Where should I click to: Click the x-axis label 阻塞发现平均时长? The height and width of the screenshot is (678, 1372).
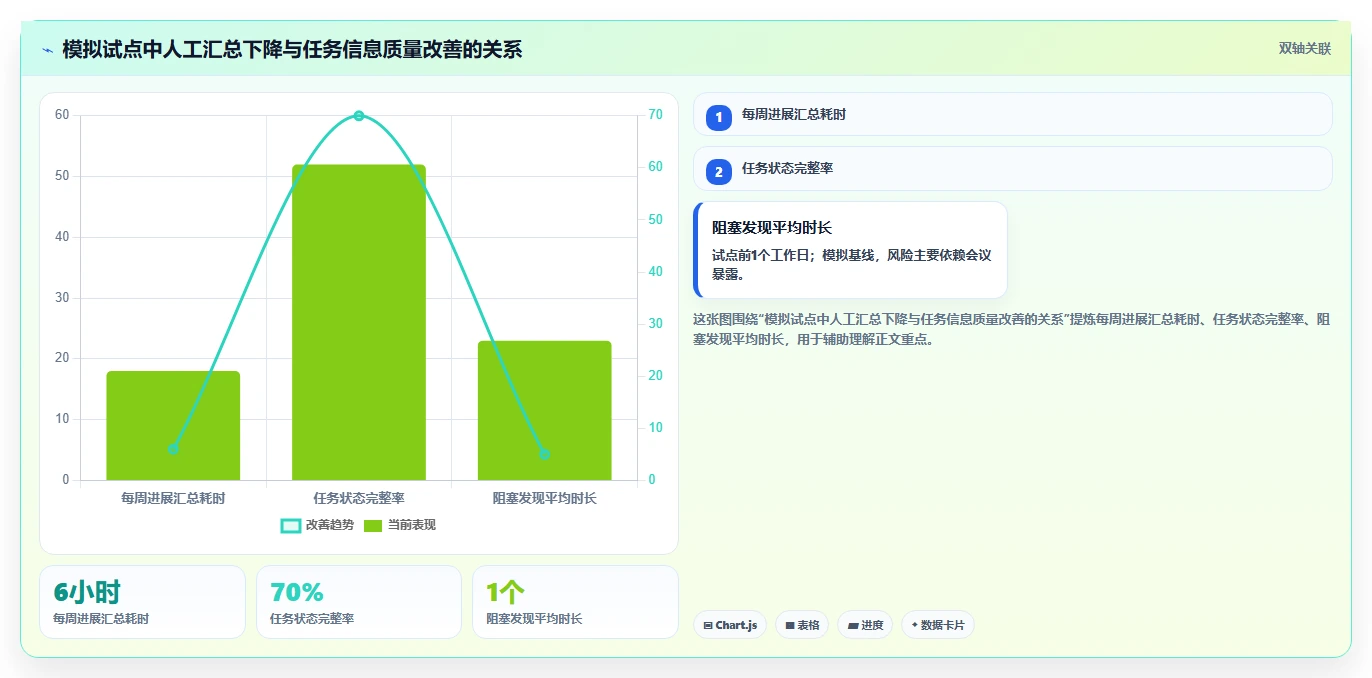(x=544, y=498)
